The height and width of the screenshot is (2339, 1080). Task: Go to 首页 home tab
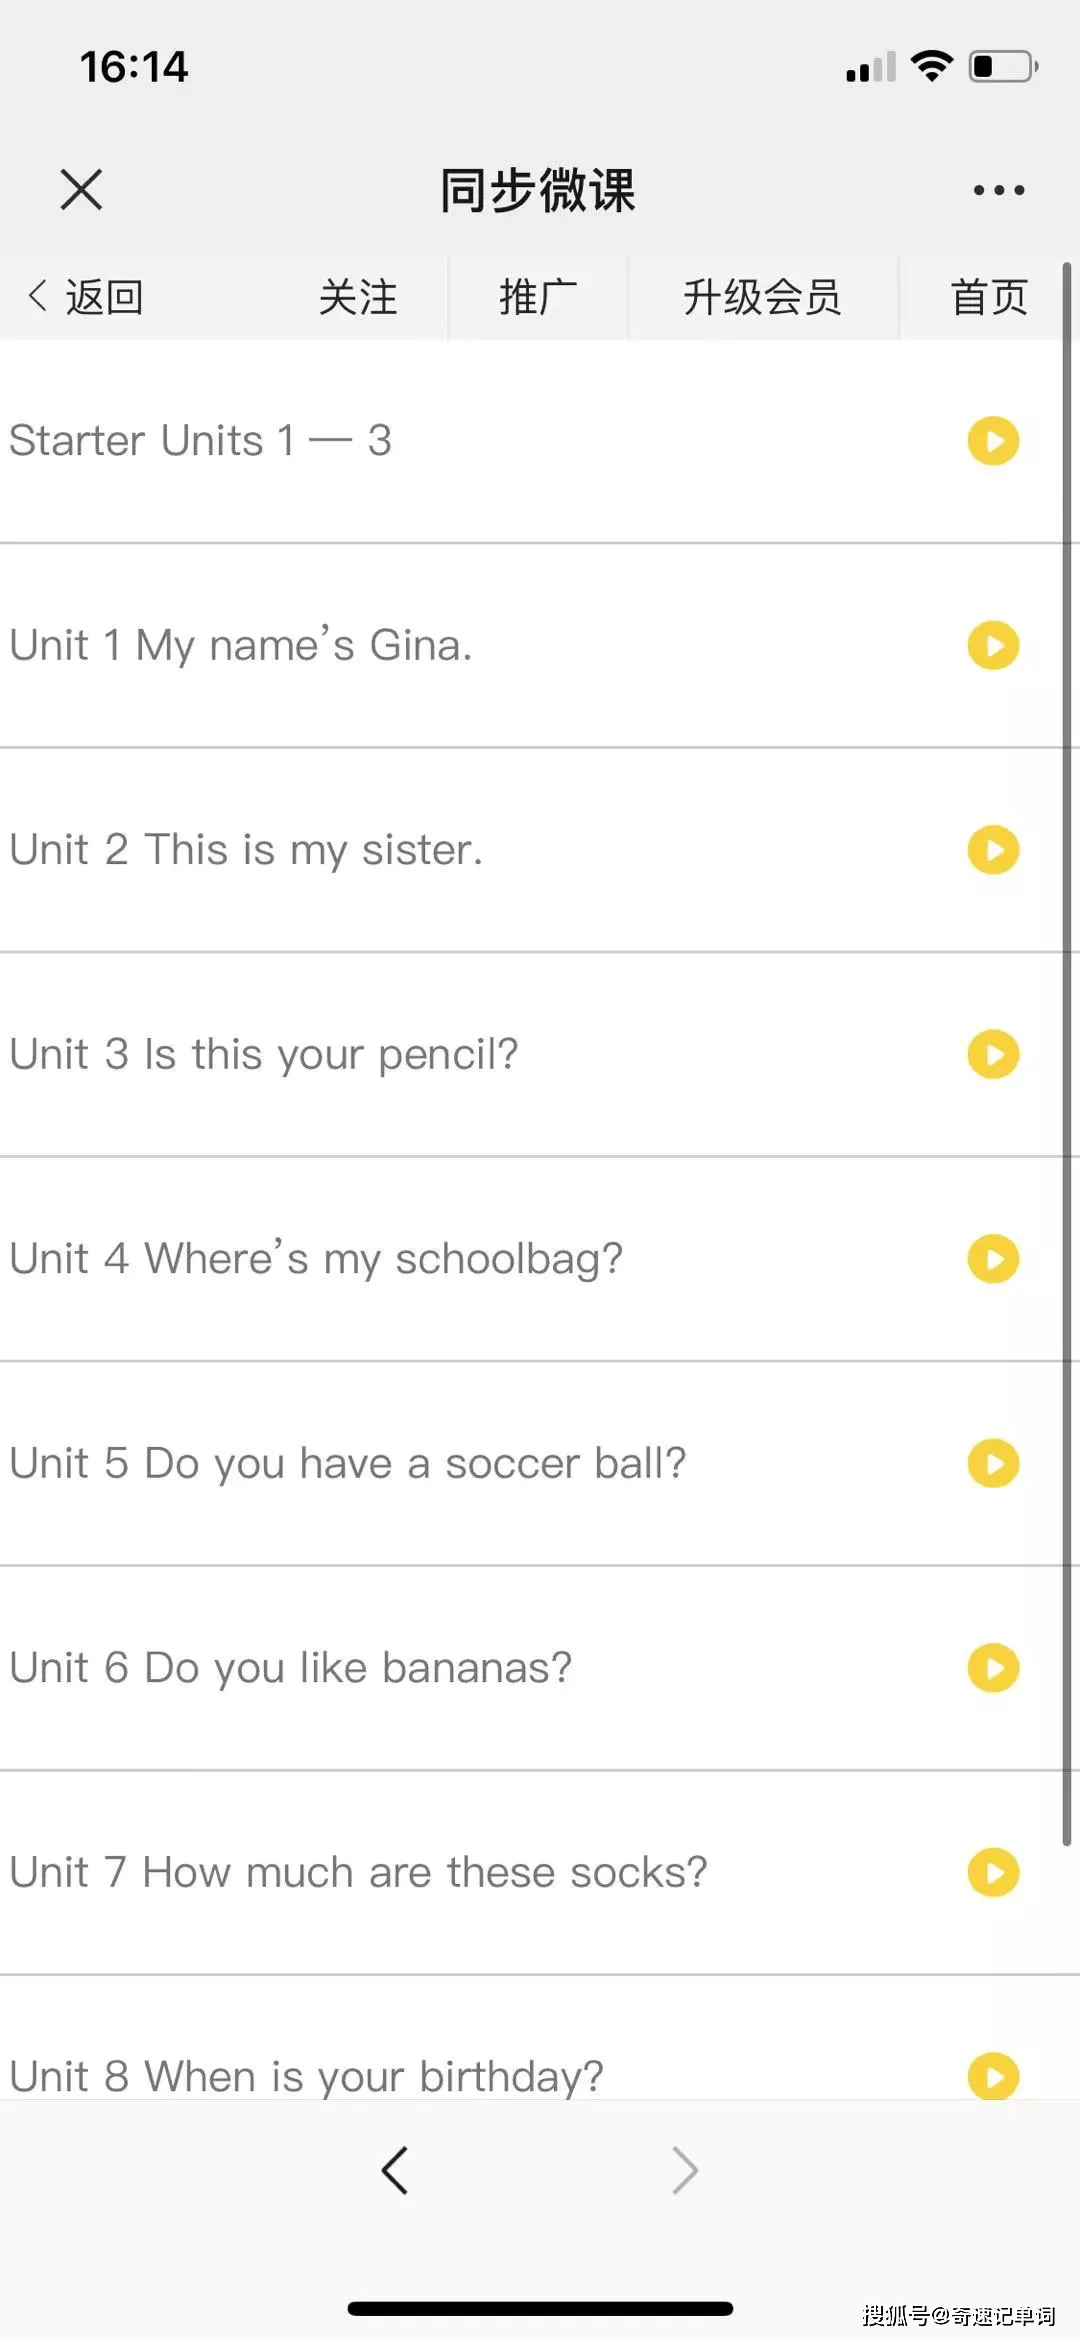[x=989, y=297]
